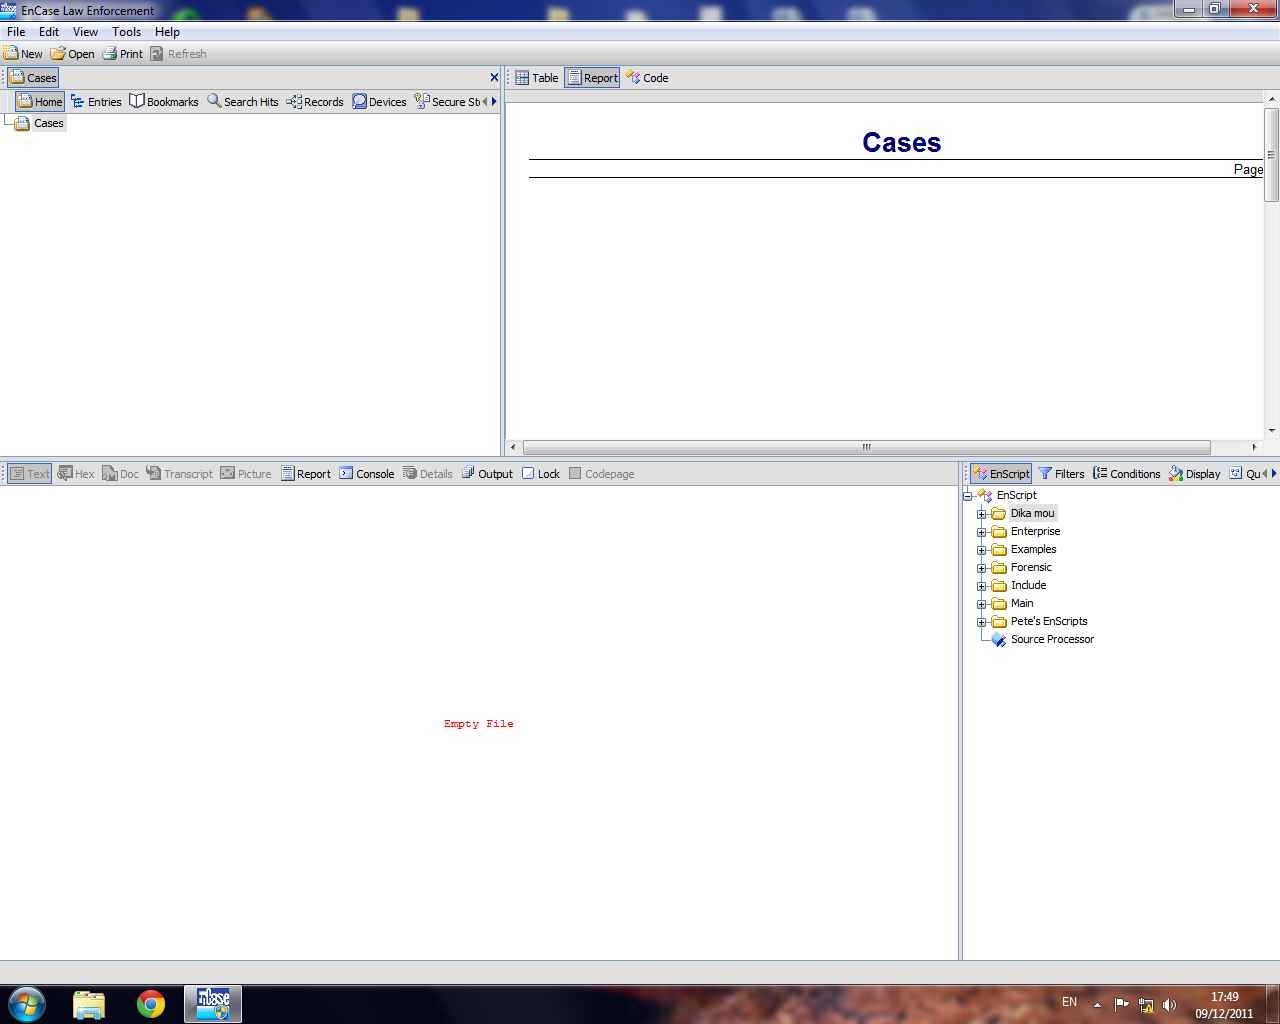The image size is (1280, 1024).
Task: Open the File menu
Action: 16,32
